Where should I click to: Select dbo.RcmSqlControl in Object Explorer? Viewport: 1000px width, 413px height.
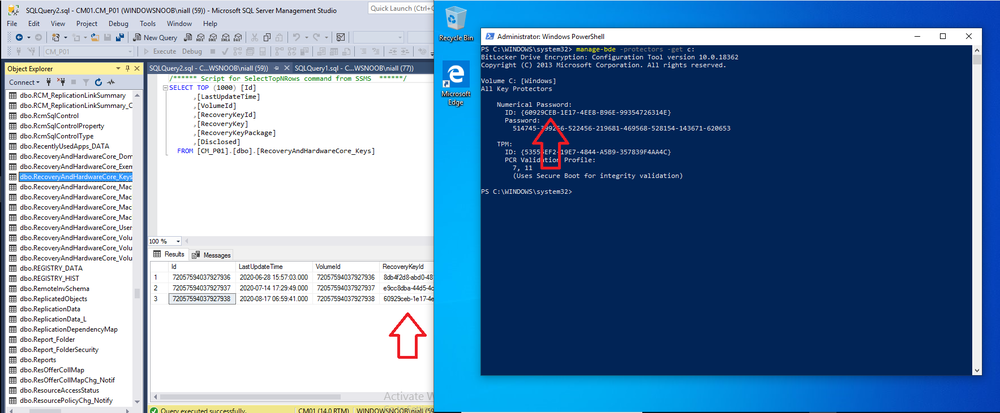[x=49, y=115]
